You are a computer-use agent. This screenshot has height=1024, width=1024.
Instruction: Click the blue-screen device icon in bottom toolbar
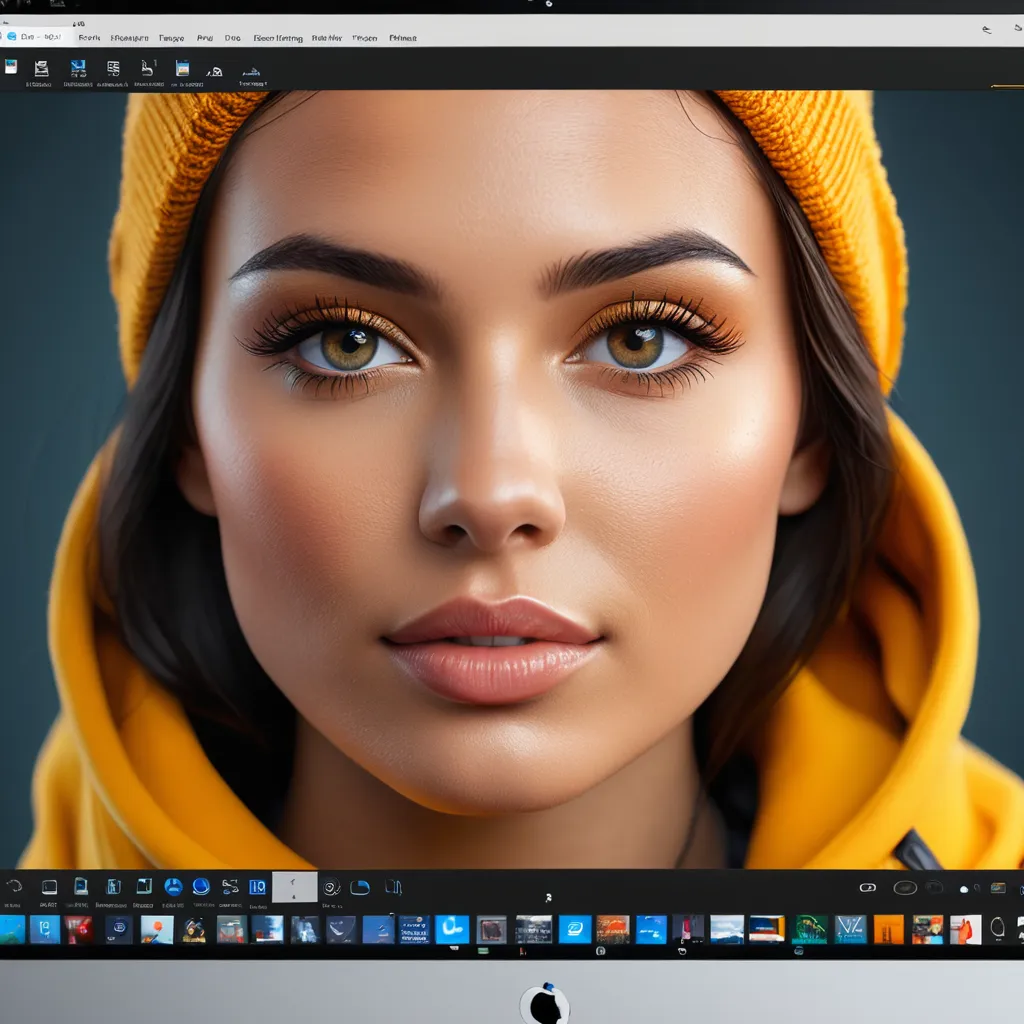tap(81, 886)
